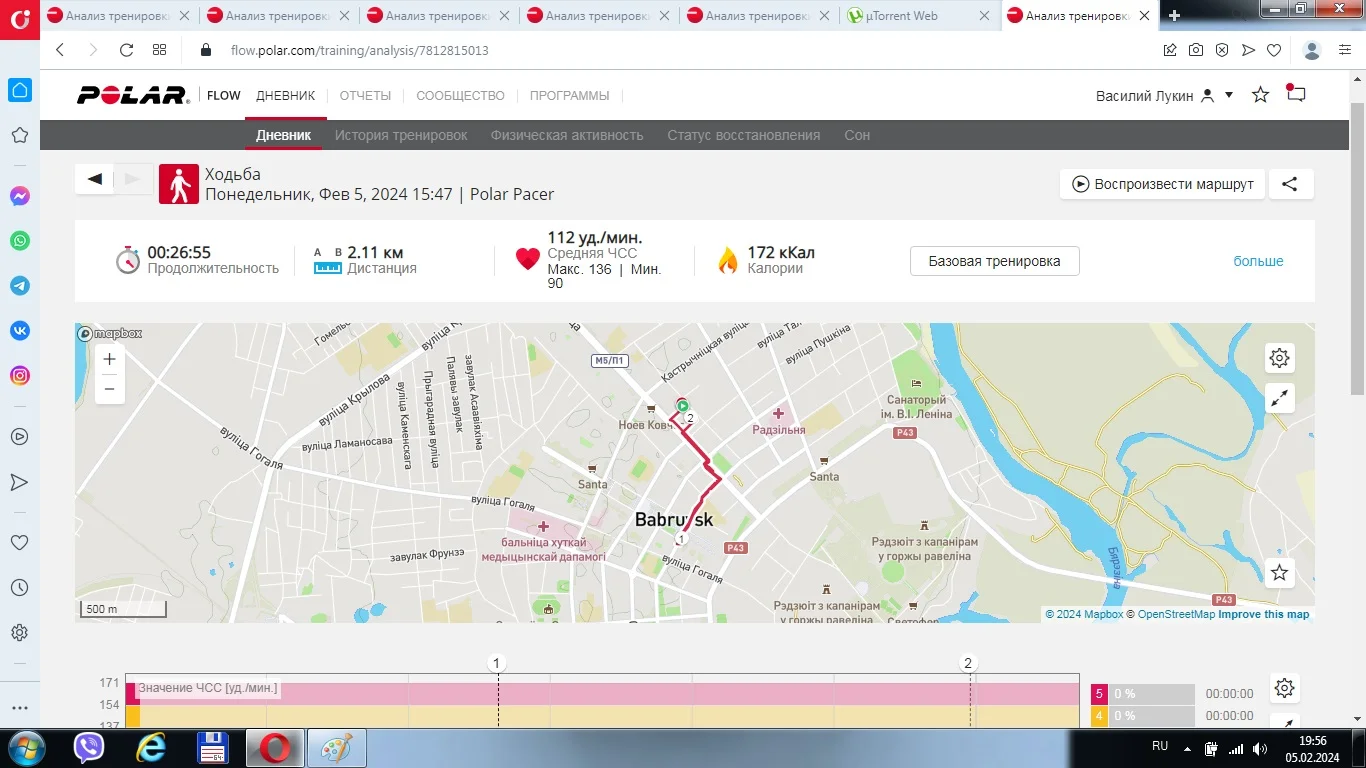Open Settings gear in Opera sidebar
1366x768 pixels.
(x=19, y=633)
